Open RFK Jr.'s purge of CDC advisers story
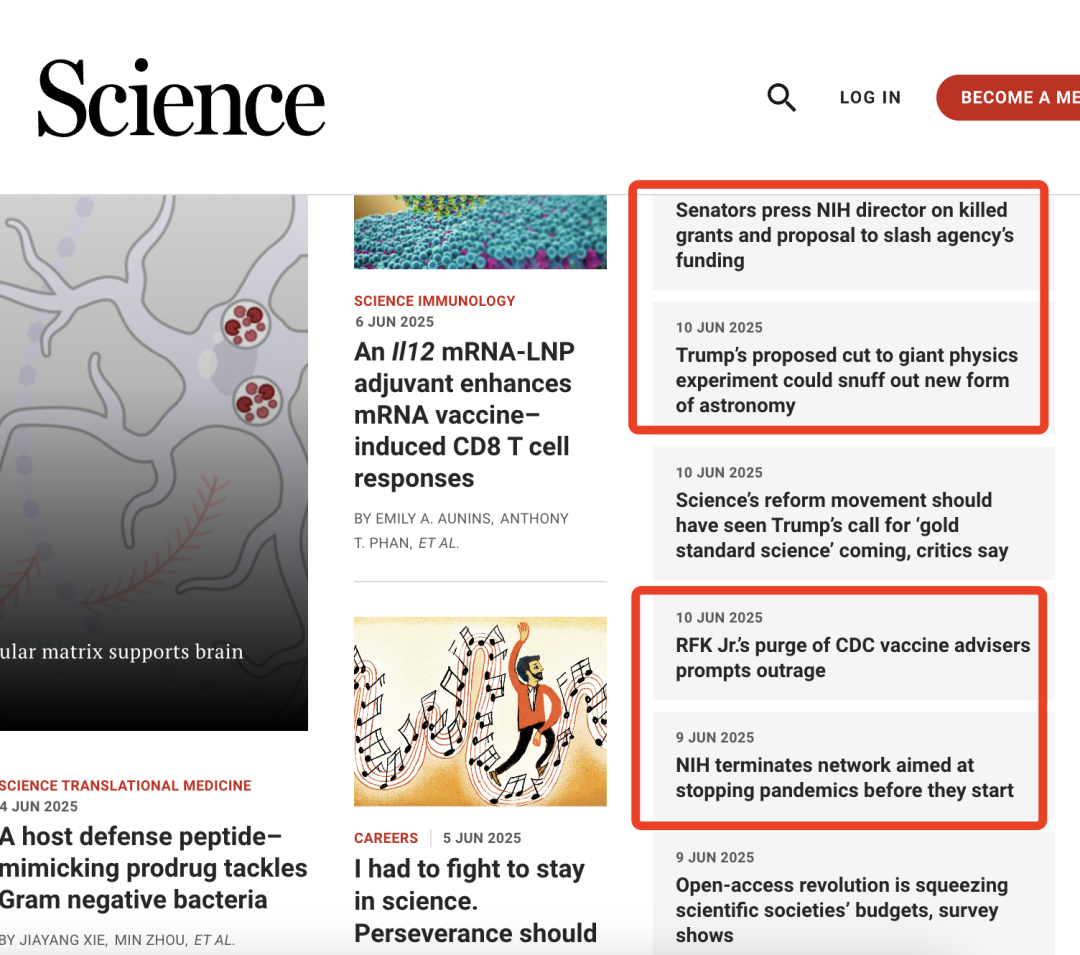The width and height of the screenshot is (1080, 955). [x=851, y=657]
